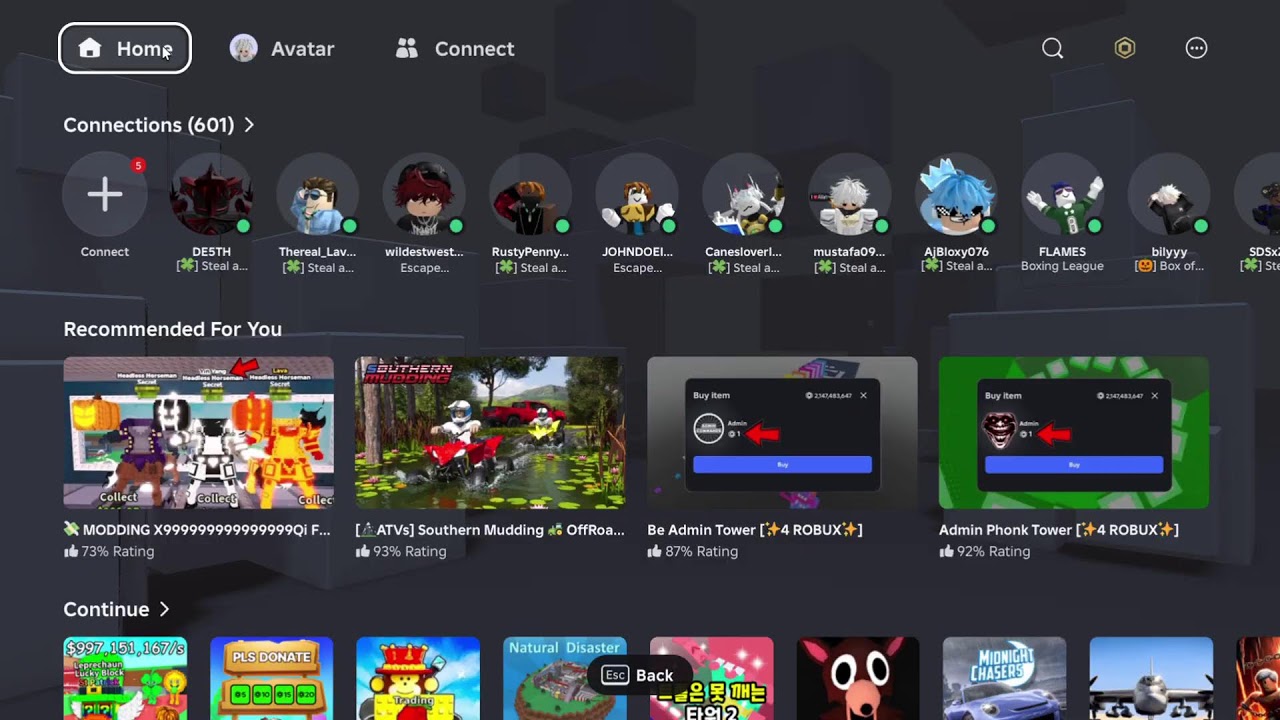Expand the Continue section chevron
Viewport: 1280px width, 720px height.
pyautogui.click(x=164, y=609)
